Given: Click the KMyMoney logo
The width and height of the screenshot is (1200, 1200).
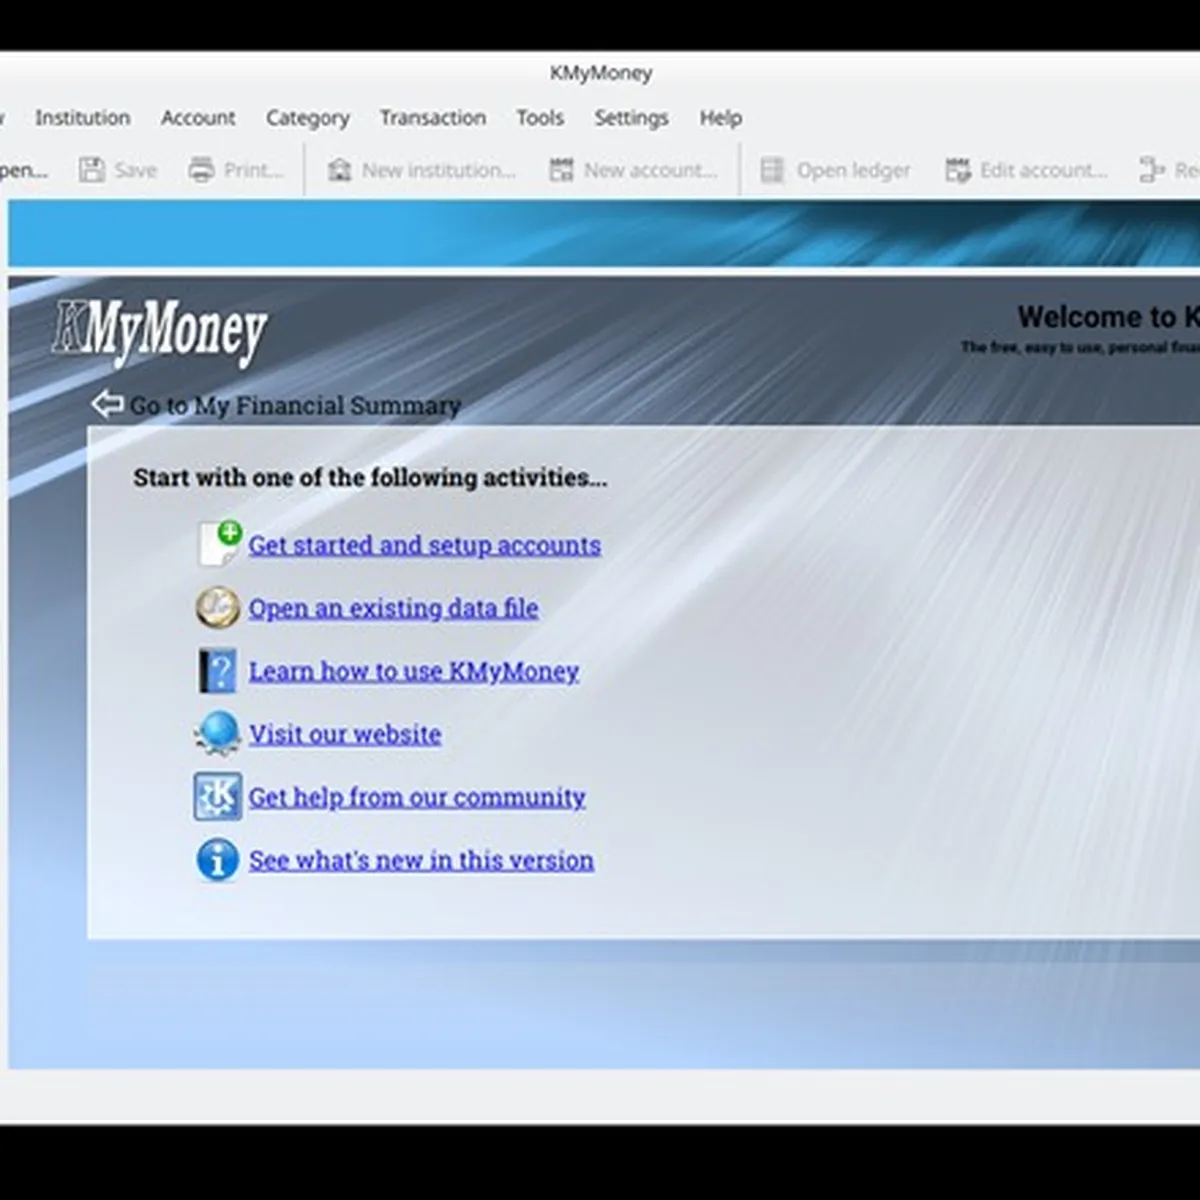Looking at the screenshot, I should [x=160, y=331].
